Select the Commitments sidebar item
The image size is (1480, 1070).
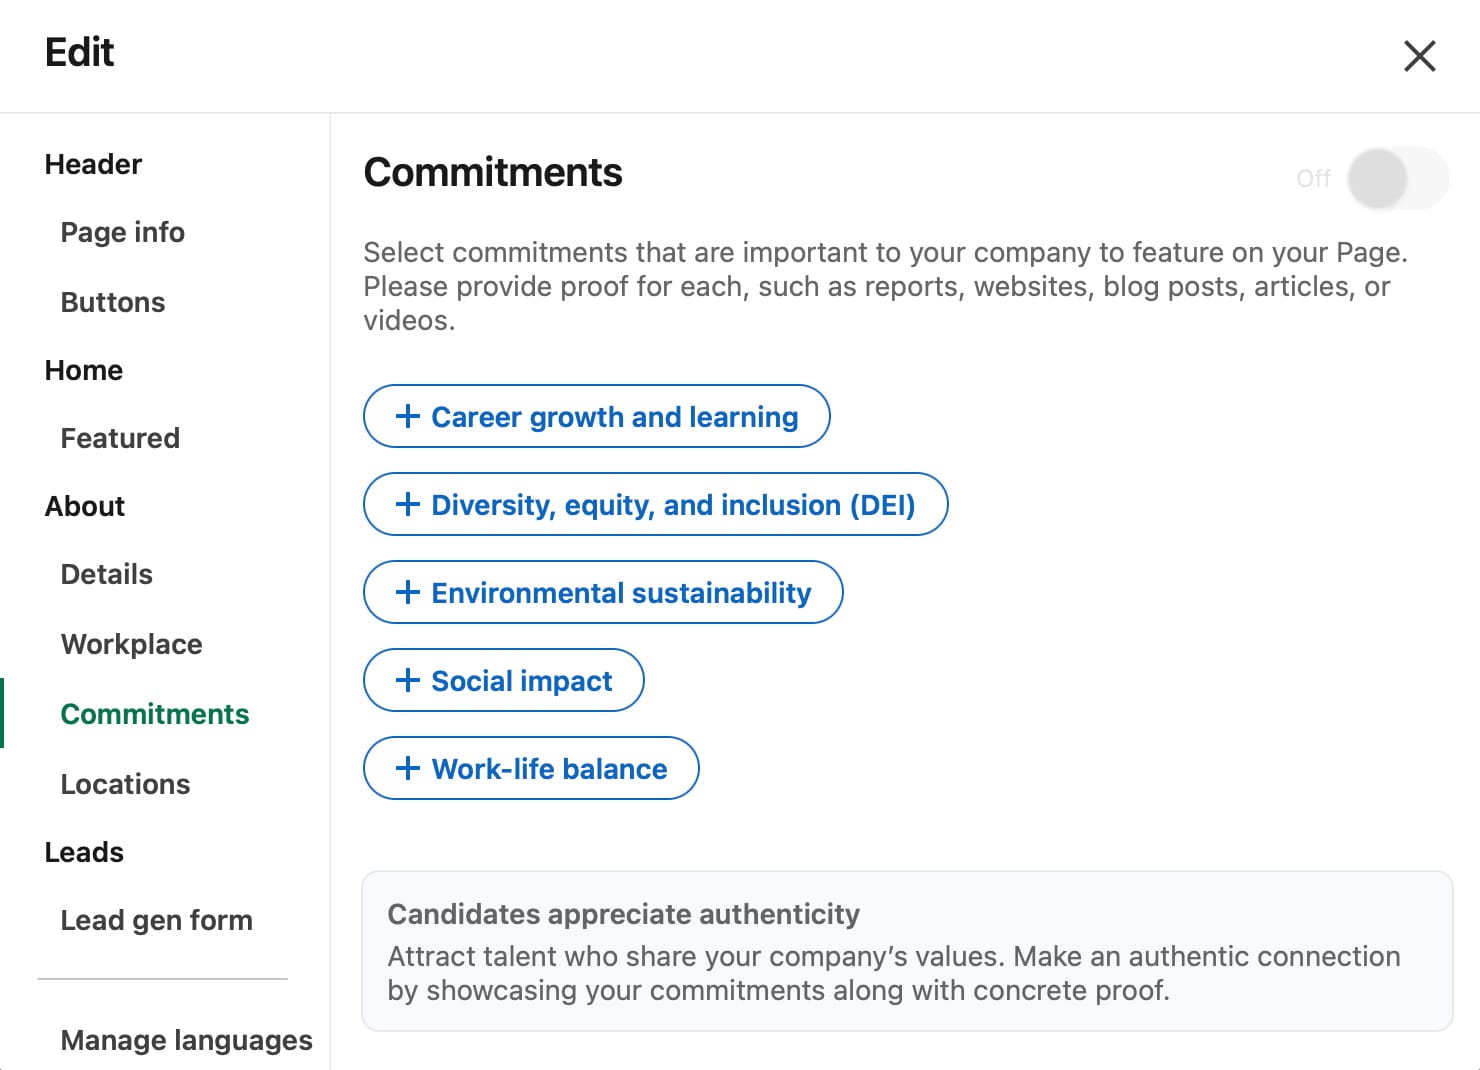(x=155, y=714)
